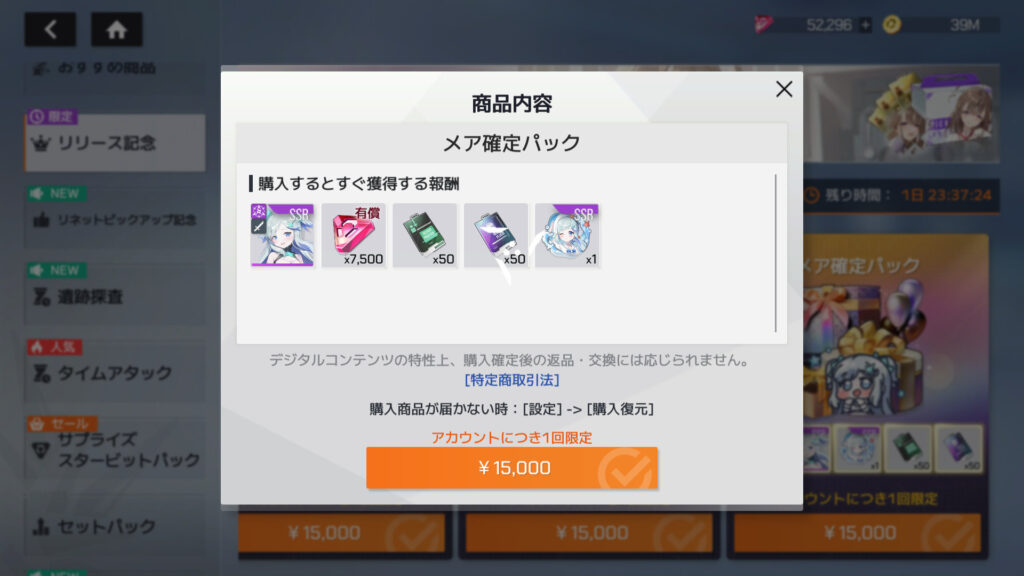The image size is (1024, 576).
Task: Confirm purchase with ¥15,000 button
Action: click(x=512, y=468)
